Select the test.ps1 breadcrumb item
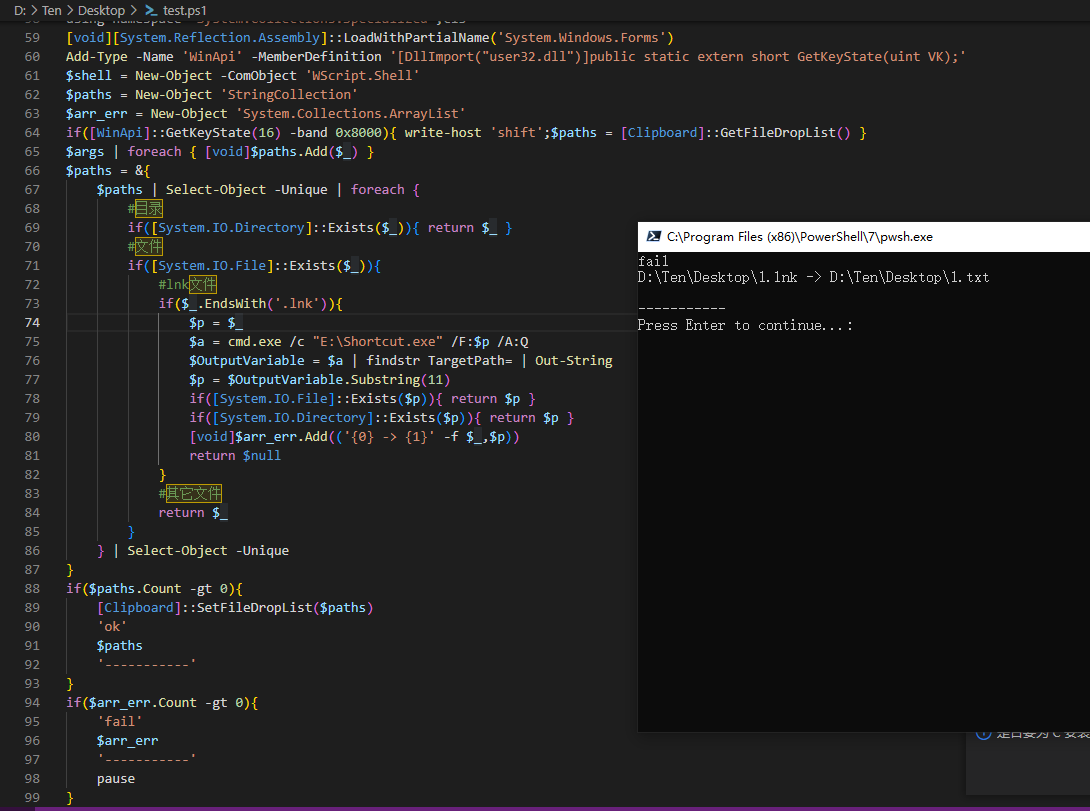The height and width of the screenshot is (811, 1090). 185,10
